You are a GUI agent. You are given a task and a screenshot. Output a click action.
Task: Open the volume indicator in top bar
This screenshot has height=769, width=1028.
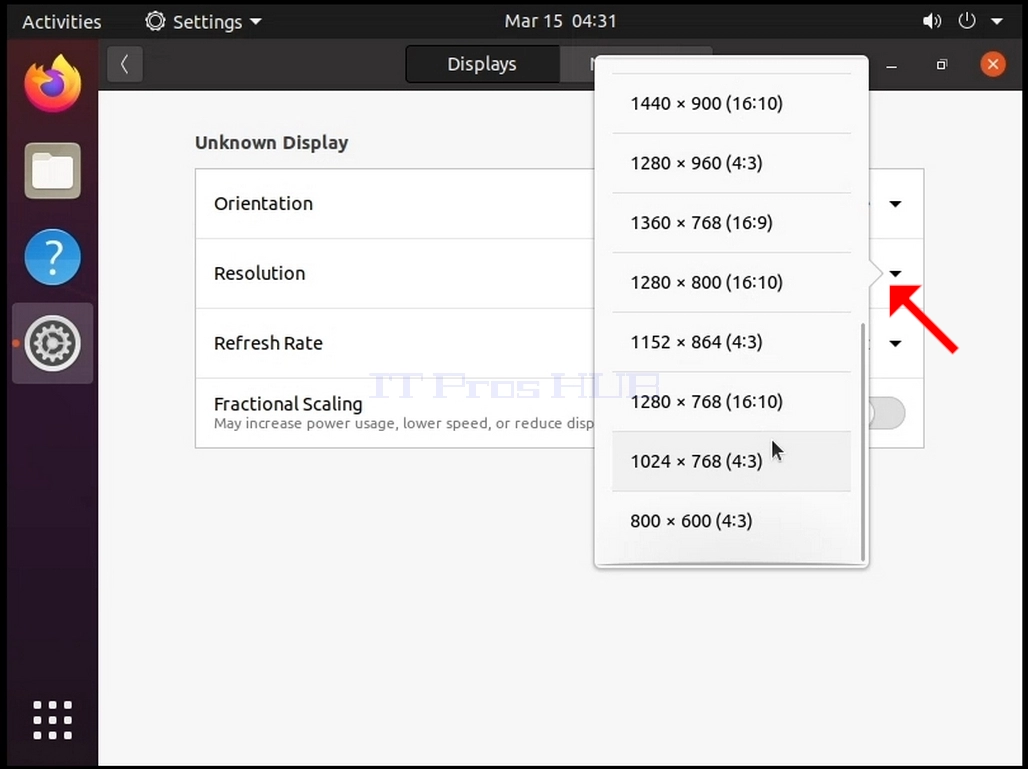(x=932, y=22)
